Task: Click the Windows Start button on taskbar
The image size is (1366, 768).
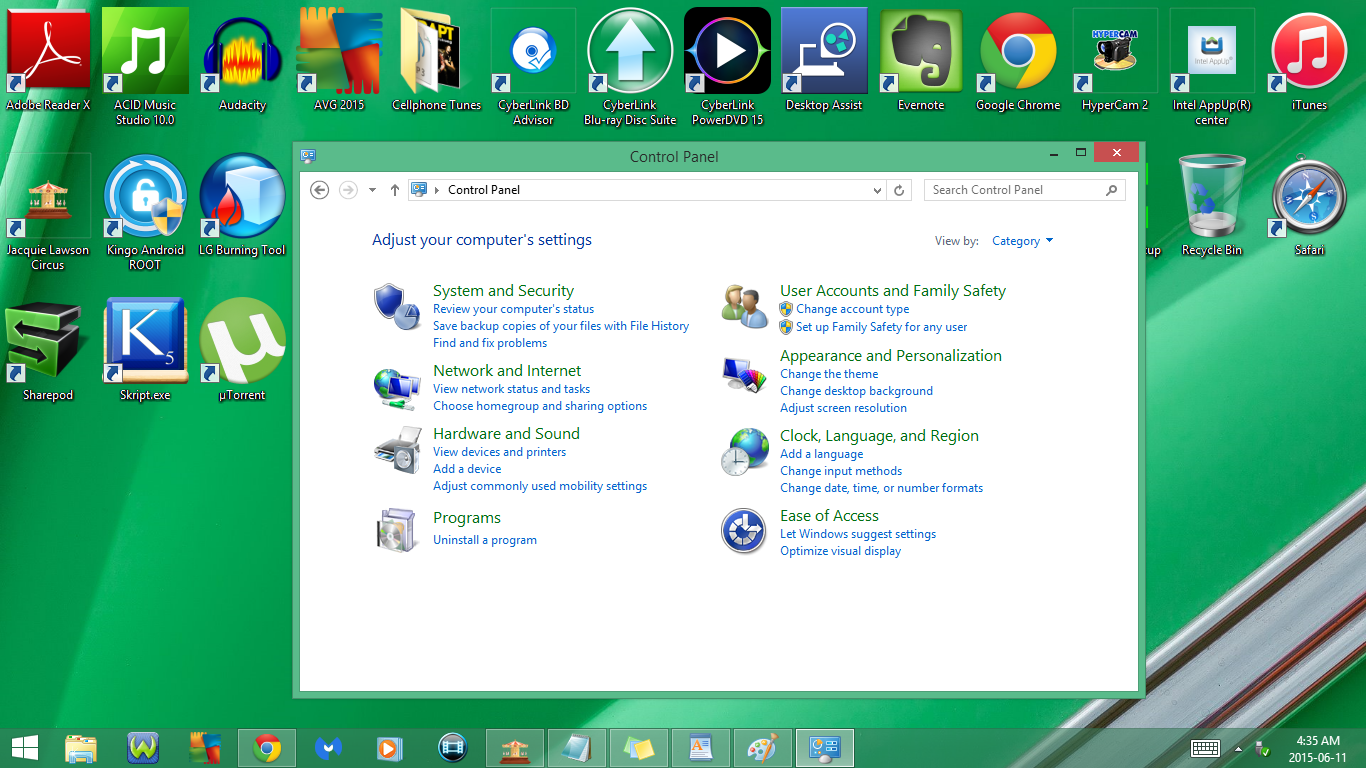Action: [24, 748]
